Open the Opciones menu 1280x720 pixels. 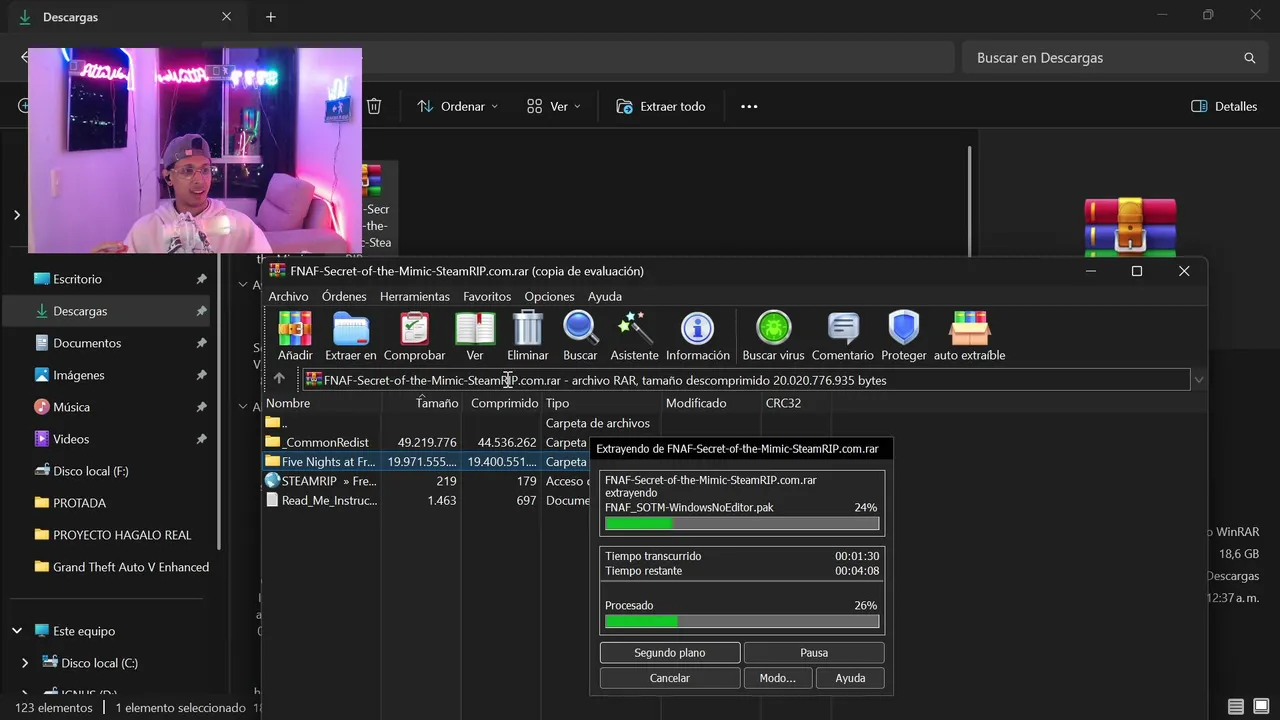click(550, 296)
